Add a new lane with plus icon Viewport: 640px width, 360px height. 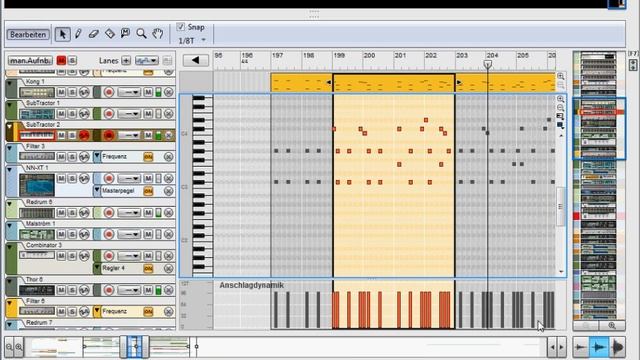pos(126,61)
